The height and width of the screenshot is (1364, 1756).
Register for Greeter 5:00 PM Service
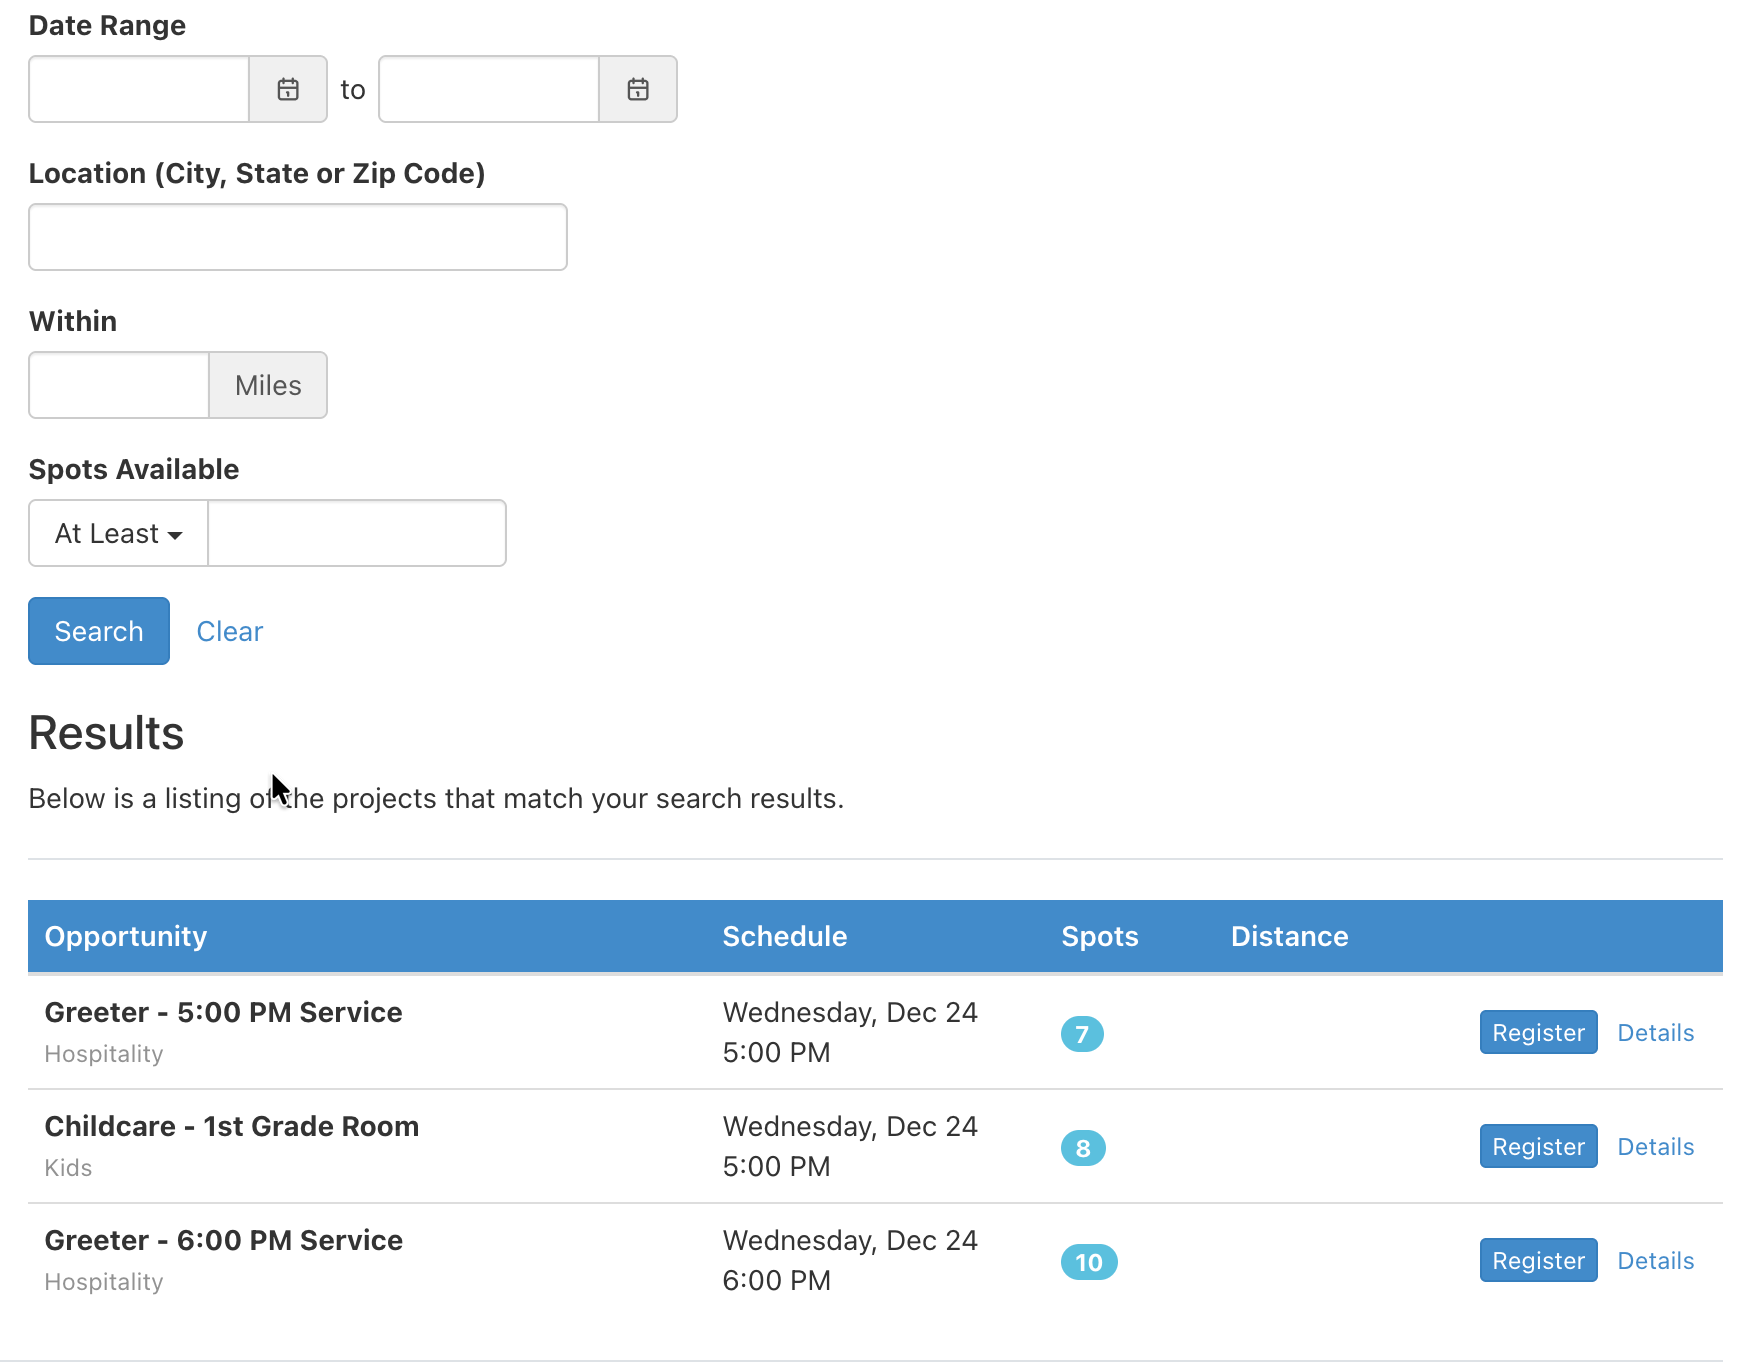[1538, 1033]
